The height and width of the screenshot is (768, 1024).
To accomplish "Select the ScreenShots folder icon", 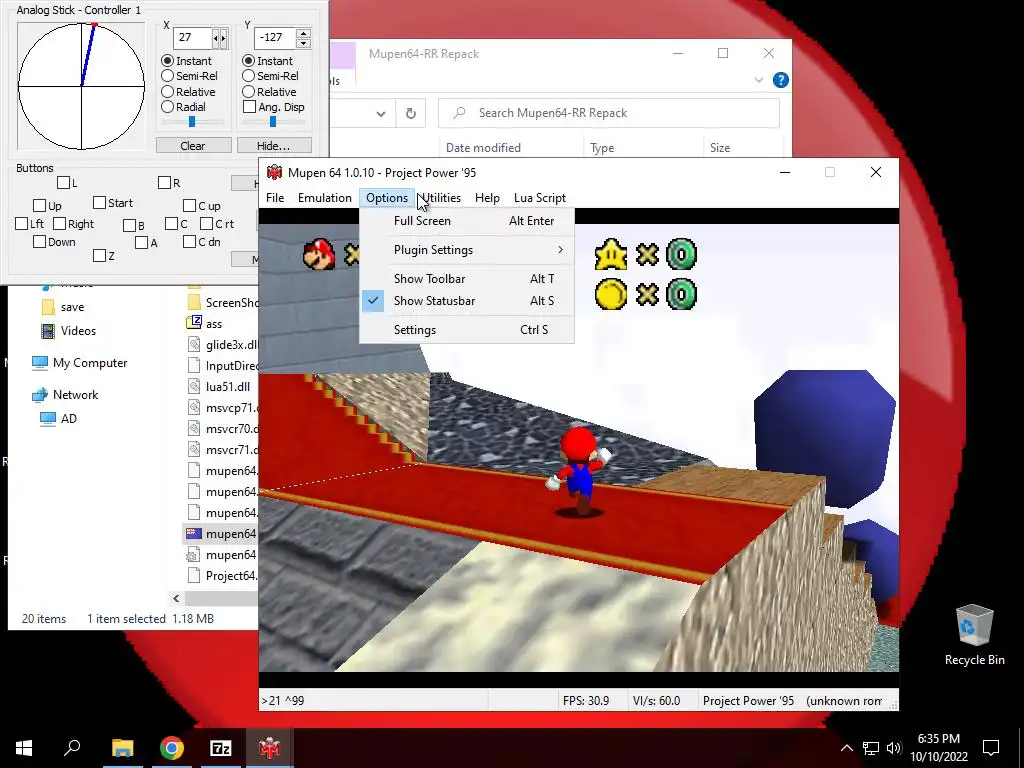I will tap(194, 302).
